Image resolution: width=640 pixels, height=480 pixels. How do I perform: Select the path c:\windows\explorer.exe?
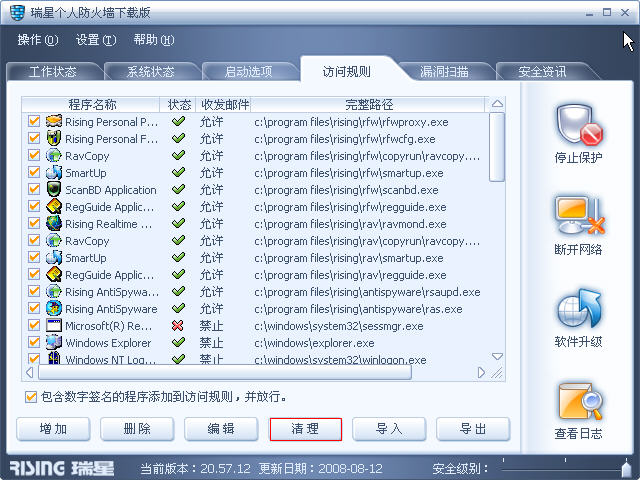point(314,343)
